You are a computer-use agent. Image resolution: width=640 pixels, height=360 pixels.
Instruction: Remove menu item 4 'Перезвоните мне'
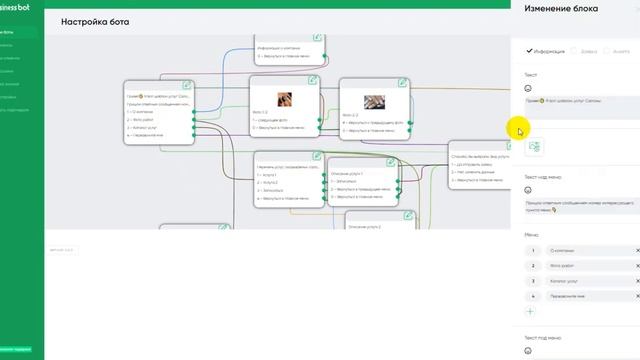[x=638, y=296]
